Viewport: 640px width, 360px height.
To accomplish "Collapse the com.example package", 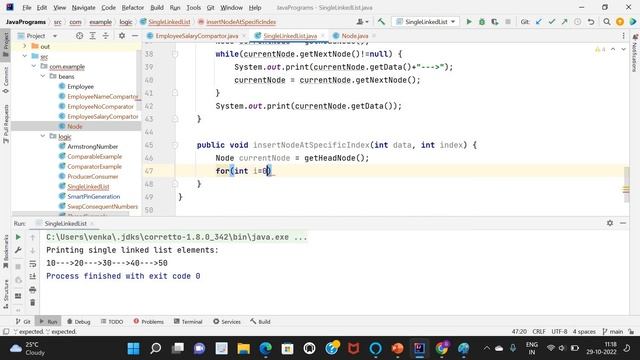I will pyautogui.click(x=34, y=66).
